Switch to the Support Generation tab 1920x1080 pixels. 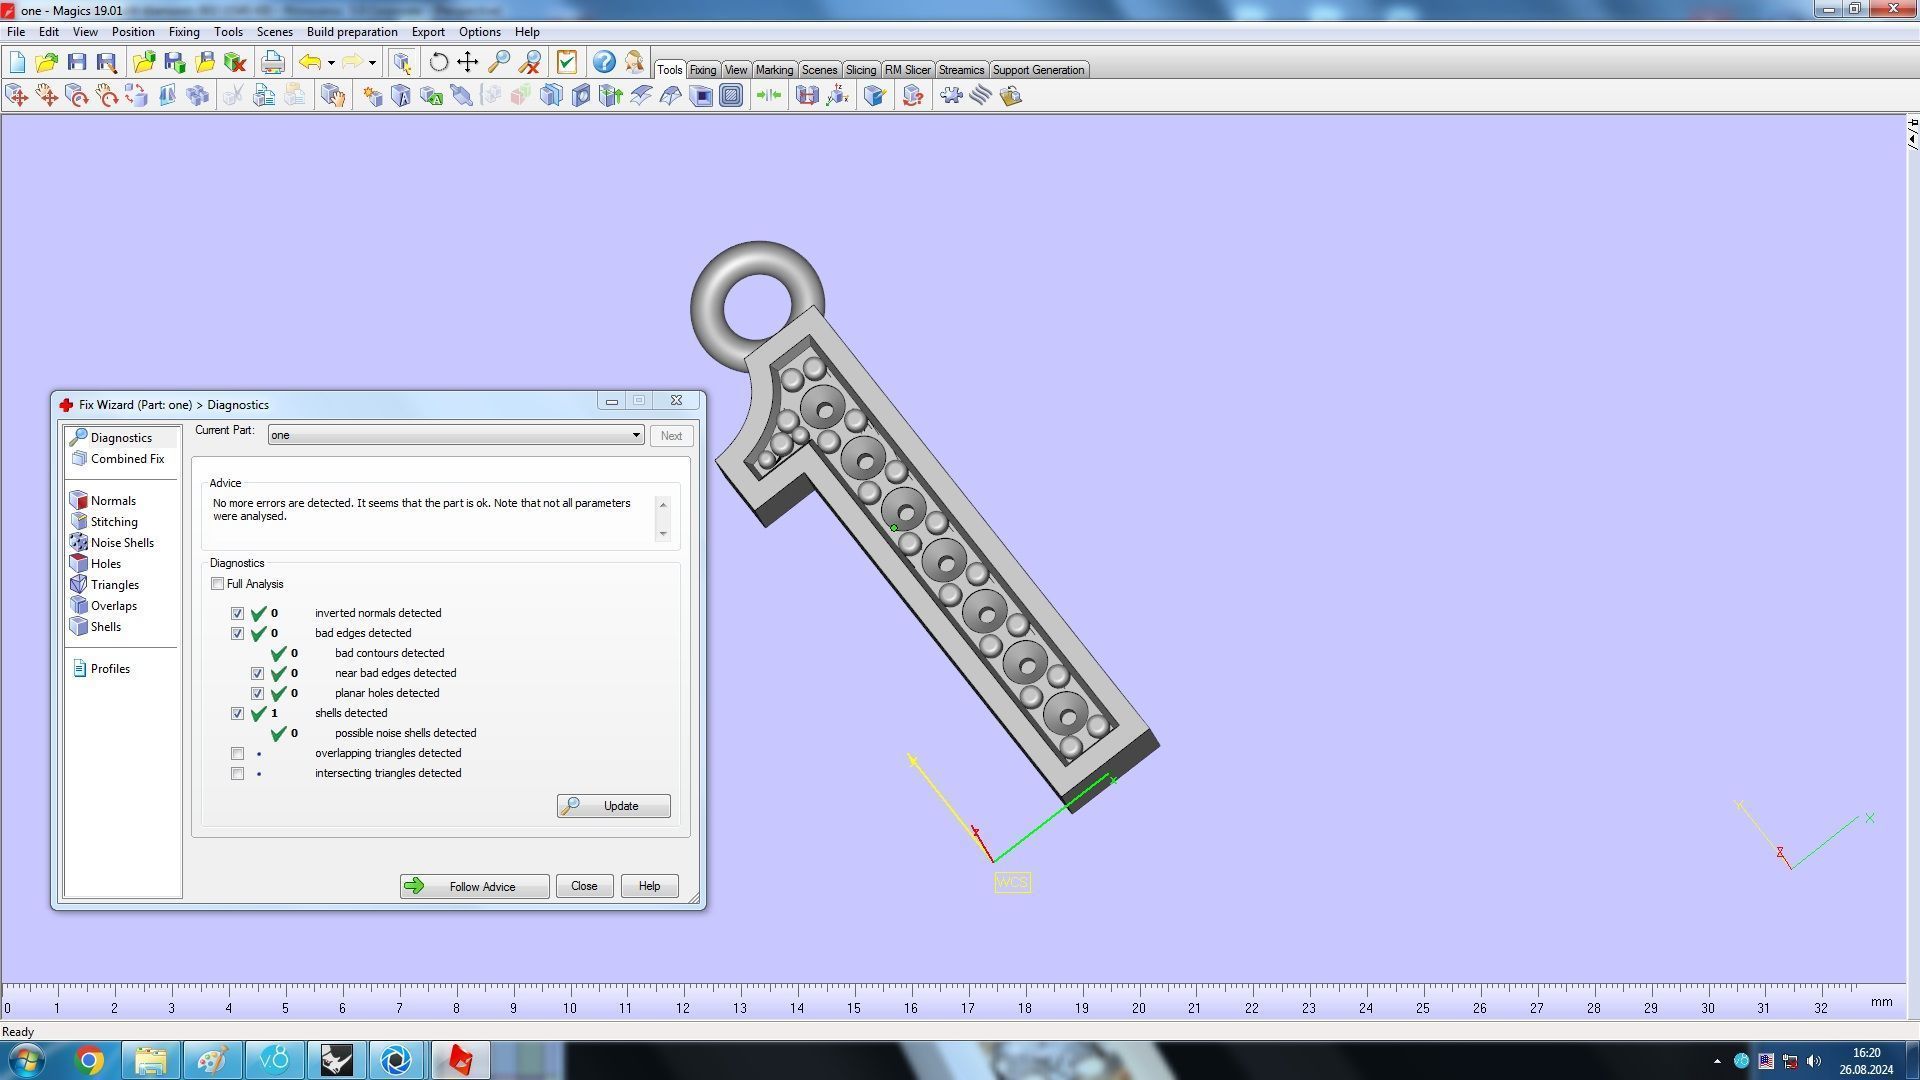click(x=1037, y=70)
